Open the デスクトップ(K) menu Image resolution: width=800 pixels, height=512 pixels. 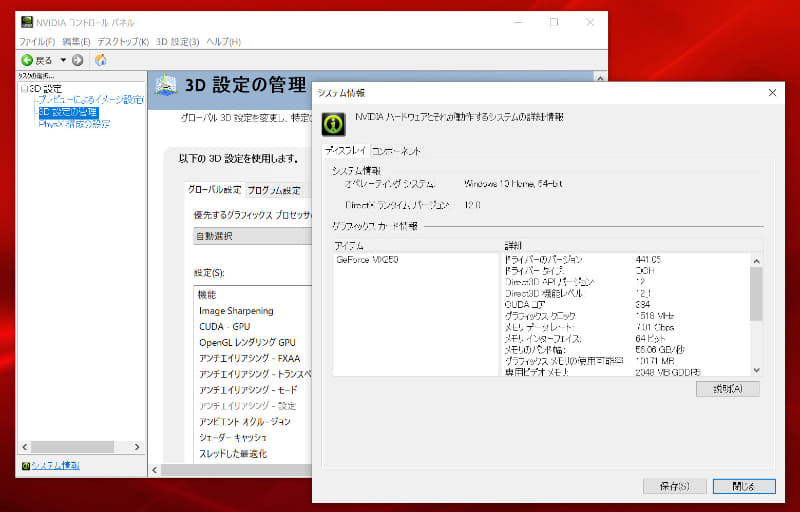[123, 42]
